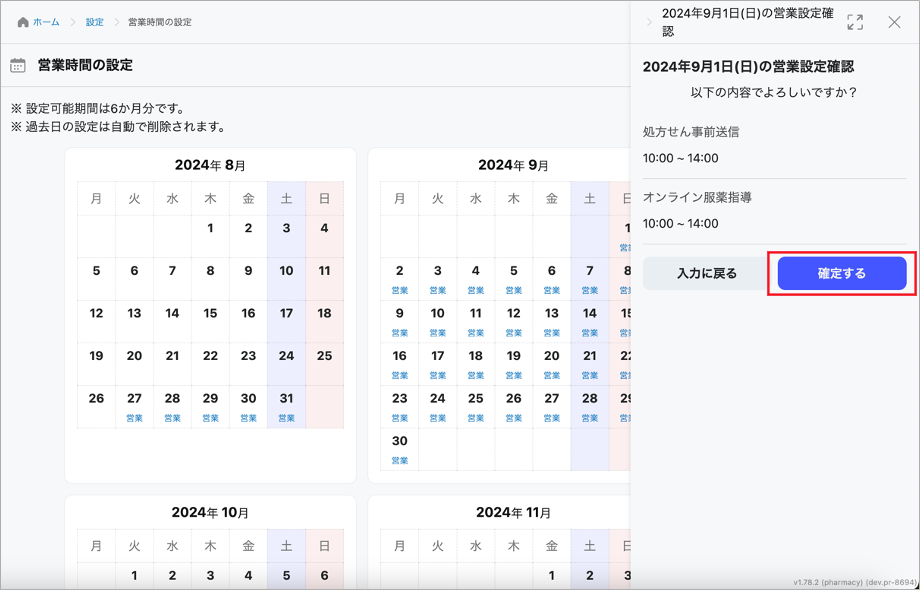Viewport: 920px width, 590px height.
Task: Pick September 30 in the calendar
Action: (x=399, y=448)
